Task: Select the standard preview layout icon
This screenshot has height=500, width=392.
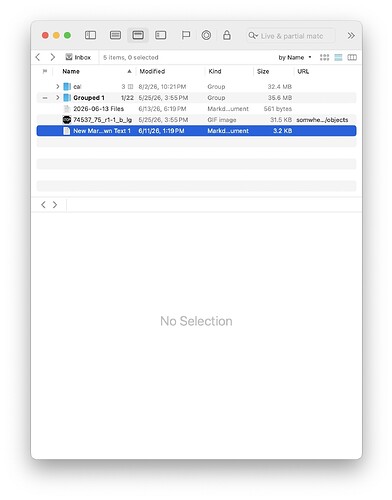Action: pyautogui.click(x=138, y=35)
